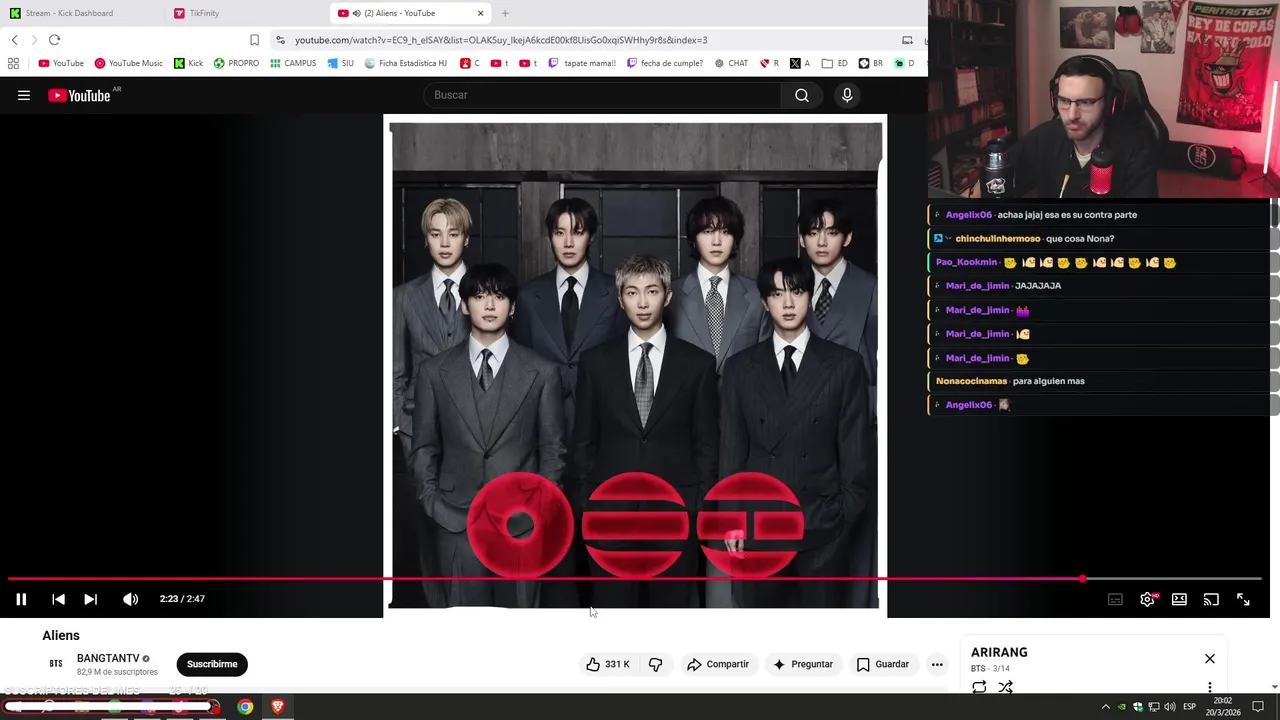Open the BANGTANTV channel link

pyautogui.click(x=108, y=658)
